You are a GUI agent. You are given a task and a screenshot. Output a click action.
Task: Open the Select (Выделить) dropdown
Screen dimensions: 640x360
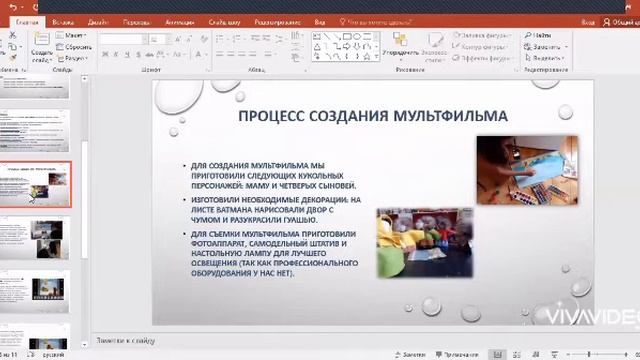544,58
